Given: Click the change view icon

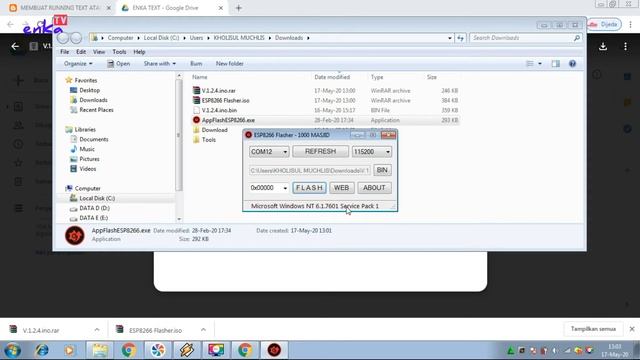Looking at the screenshot, I should click(x=530, y=64).
